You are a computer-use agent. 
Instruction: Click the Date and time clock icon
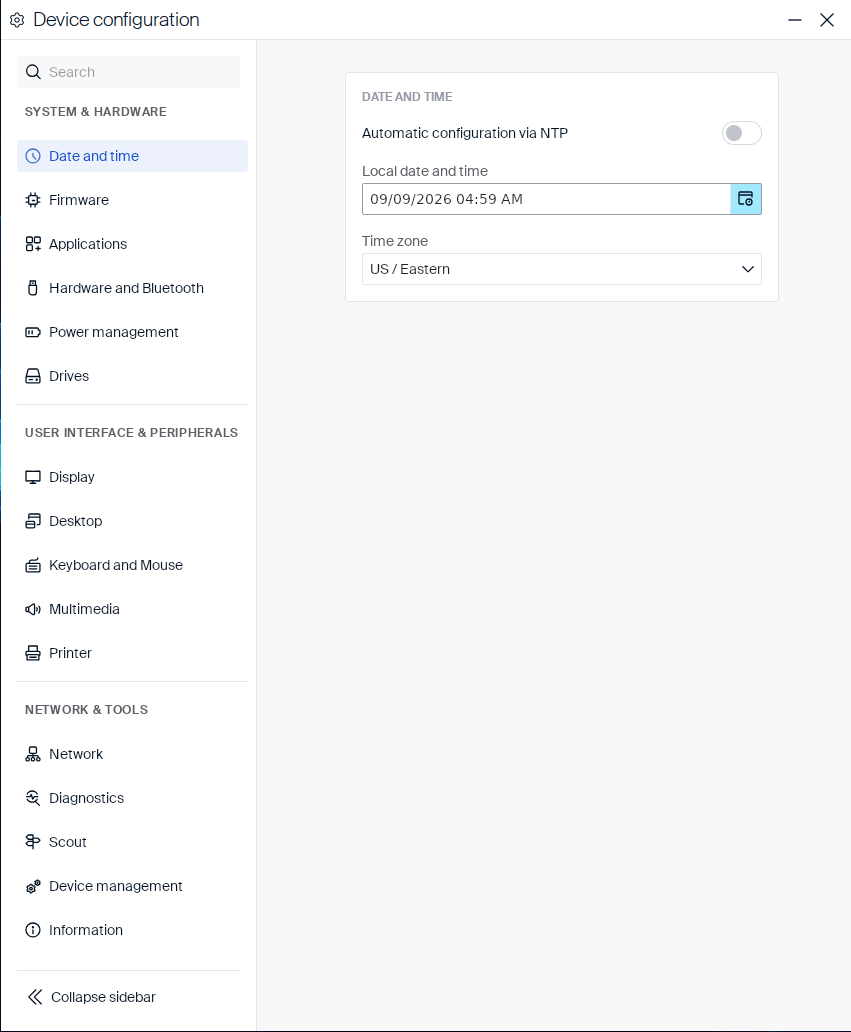33,156
